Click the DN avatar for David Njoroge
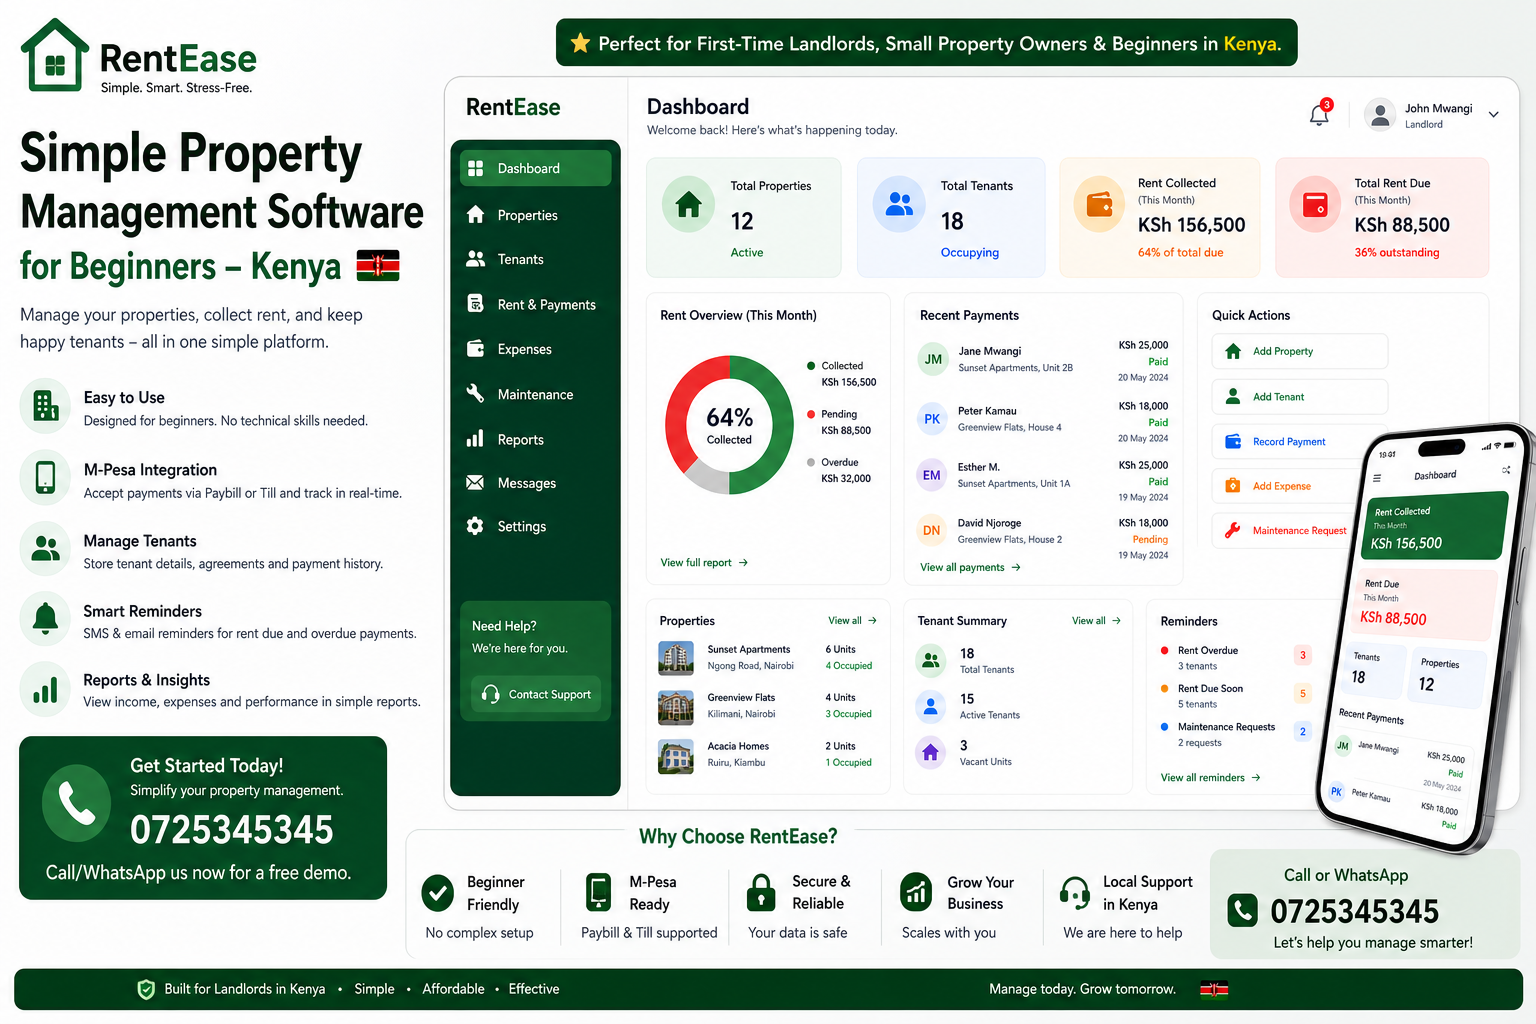This screenshot has height=1024, width=1536. coord(932,531)
